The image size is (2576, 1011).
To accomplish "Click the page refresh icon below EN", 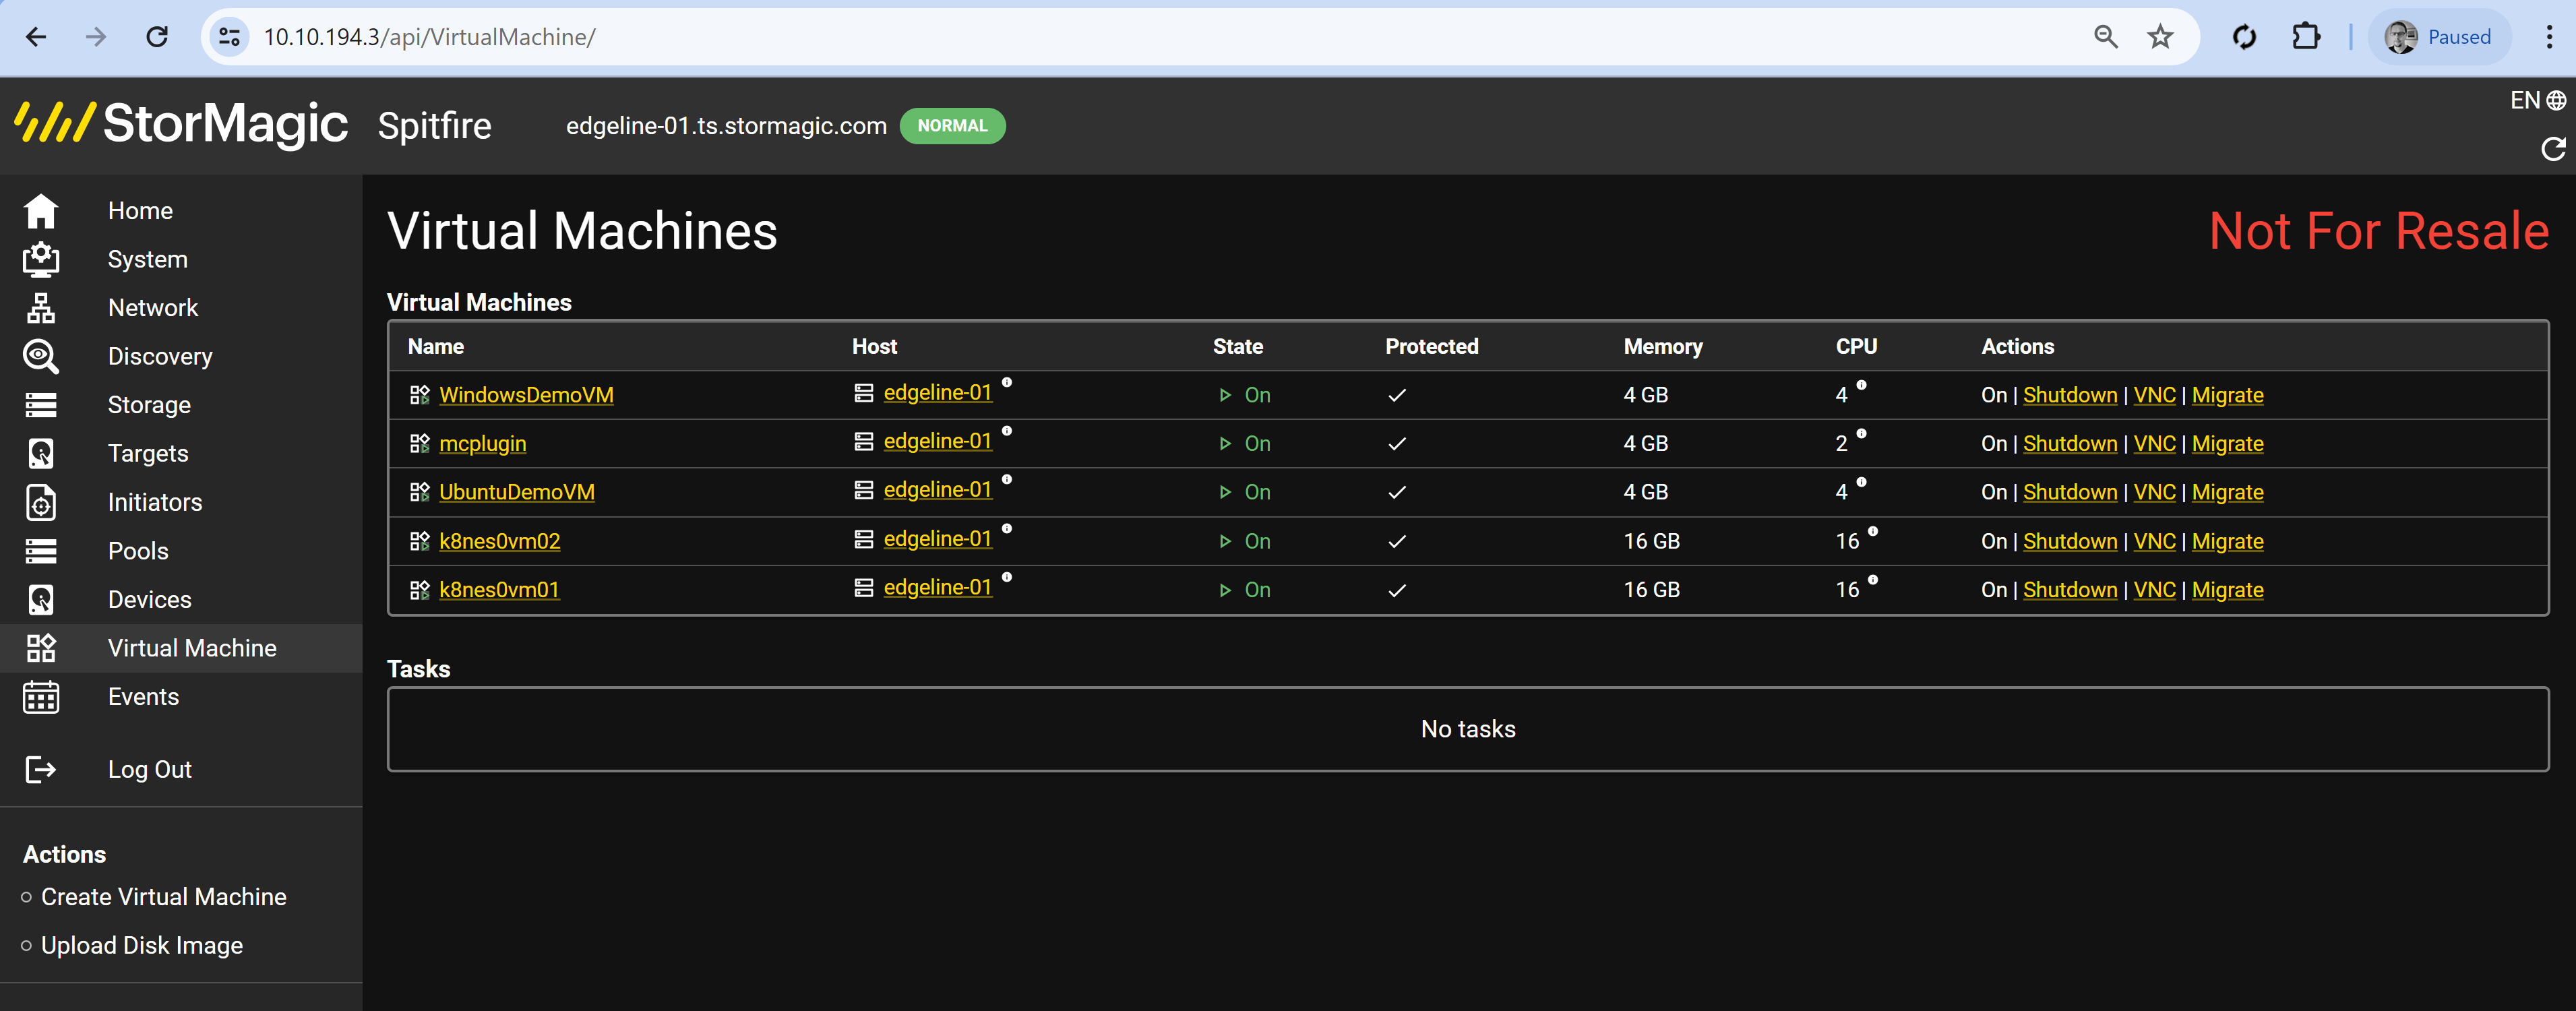I will 2553,149.
